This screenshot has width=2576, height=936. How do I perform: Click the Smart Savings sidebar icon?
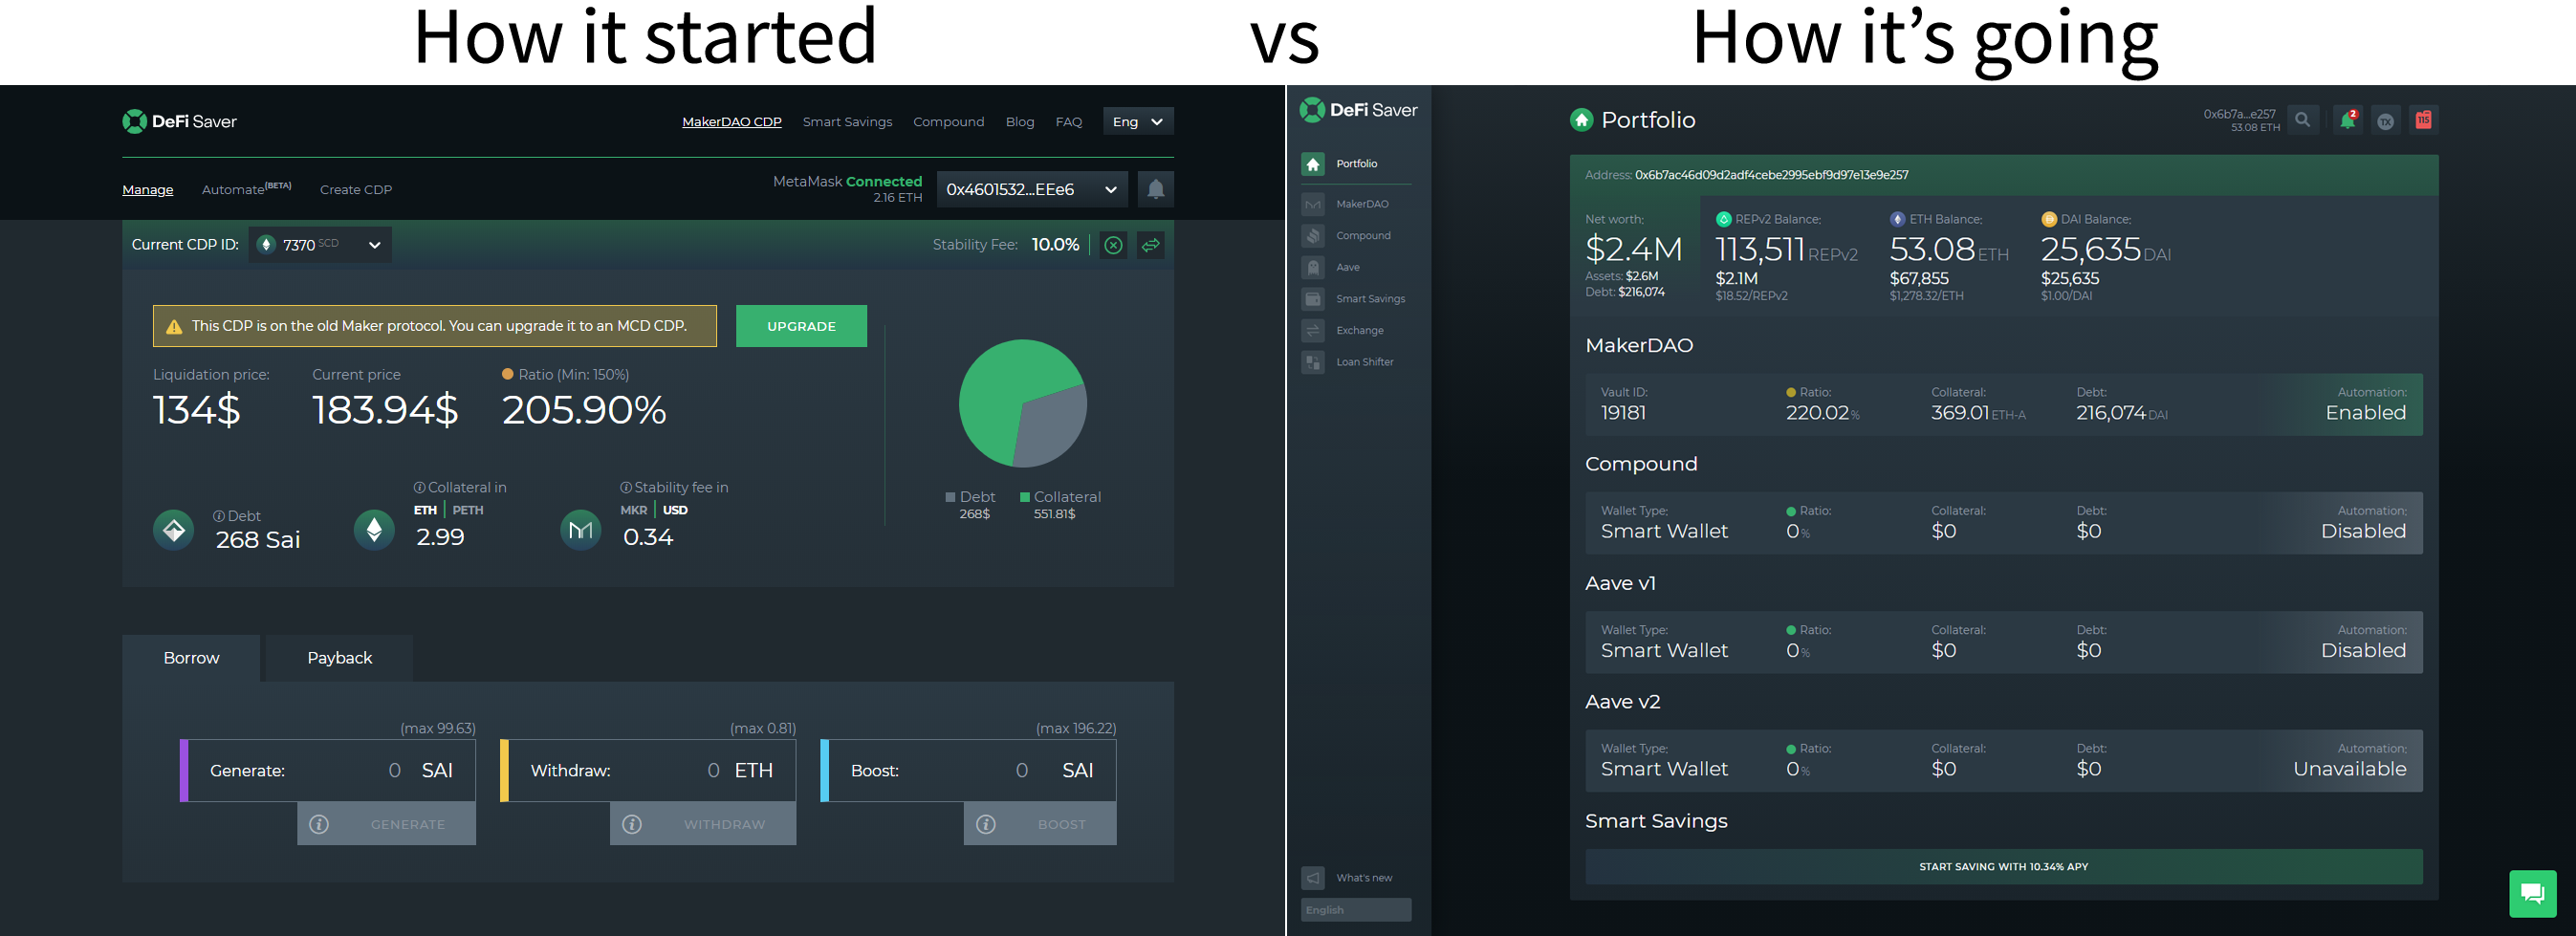click(x=1313, y=299)
